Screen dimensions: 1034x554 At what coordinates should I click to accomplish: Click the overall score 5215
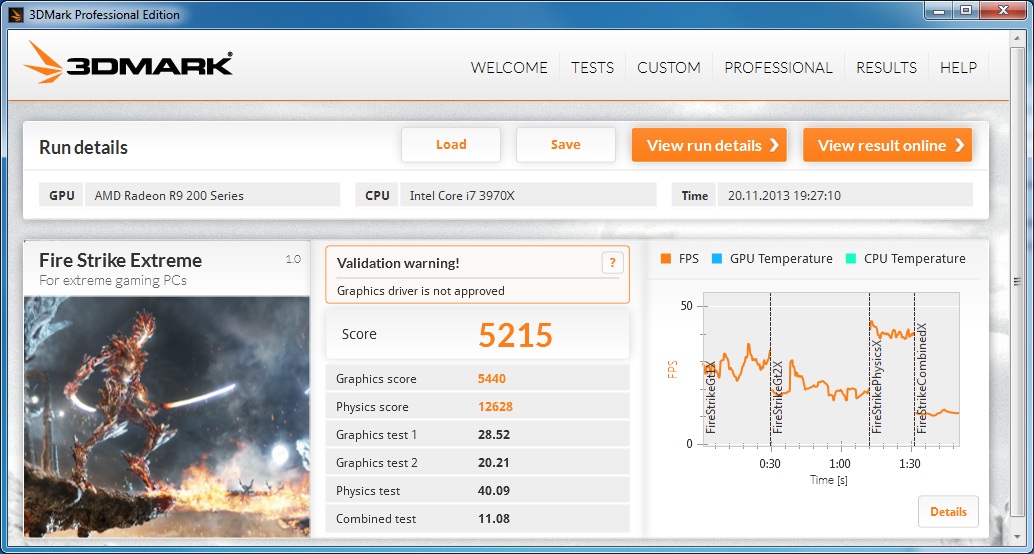tap(515, 335)
